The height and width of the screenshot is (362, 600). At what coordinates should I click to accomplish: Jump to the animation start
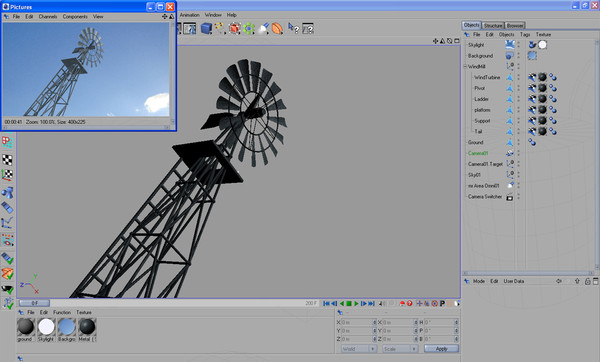pos(326,303)
